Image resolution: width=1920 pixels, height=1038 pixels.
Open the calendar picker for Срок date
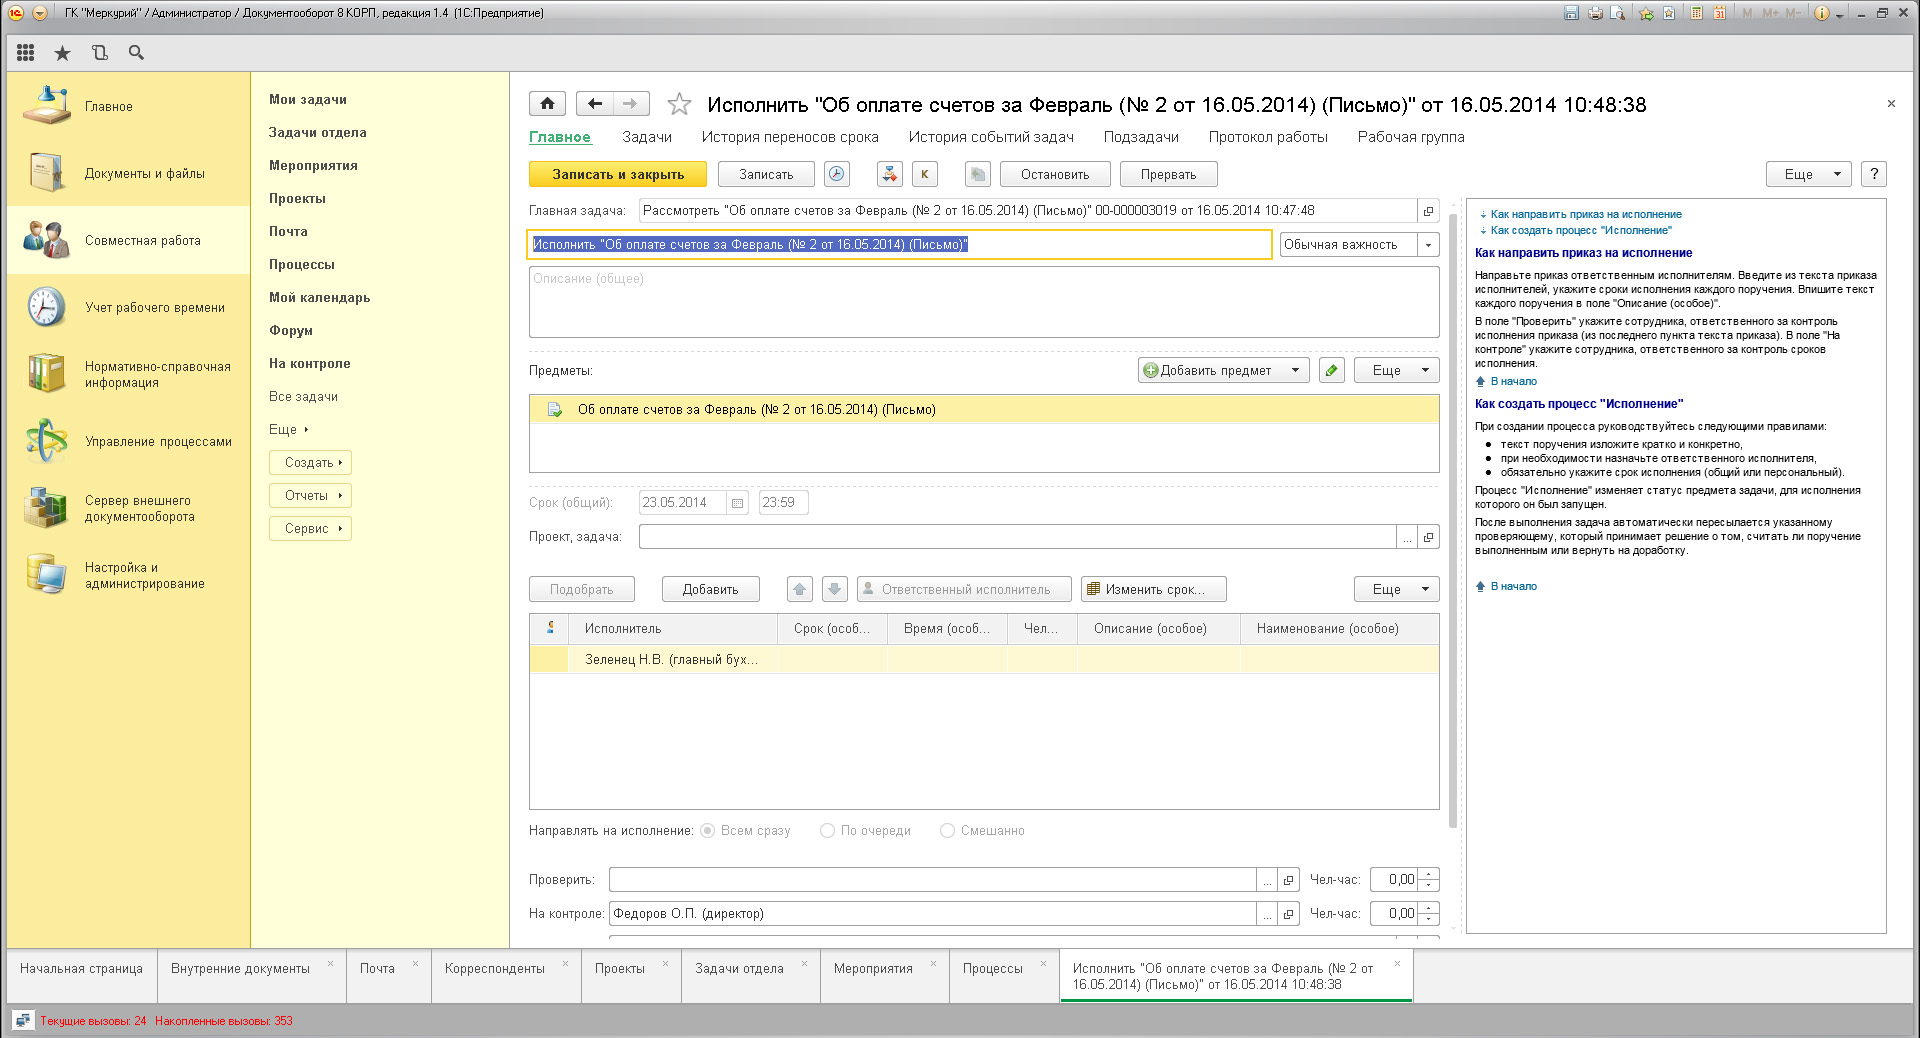click(737, 503)
